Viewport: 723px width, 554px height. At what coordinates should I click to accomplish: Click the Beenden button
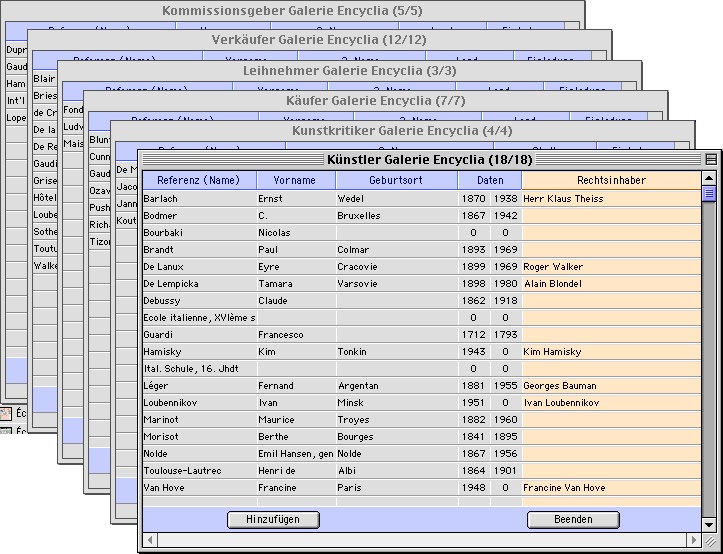(x=573, y=519)
